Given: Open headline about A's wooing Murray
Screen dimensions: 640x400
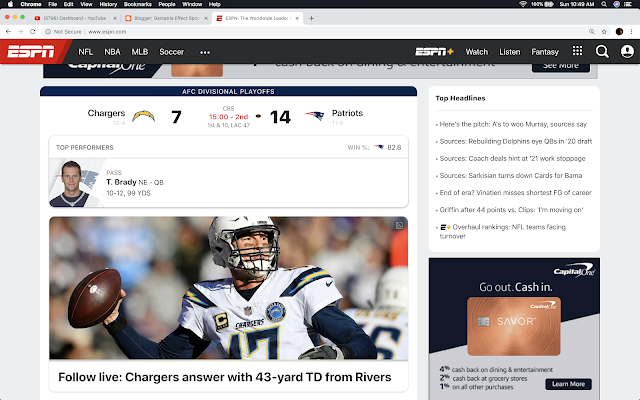Looking at the screenshot, I should [513, 124].
